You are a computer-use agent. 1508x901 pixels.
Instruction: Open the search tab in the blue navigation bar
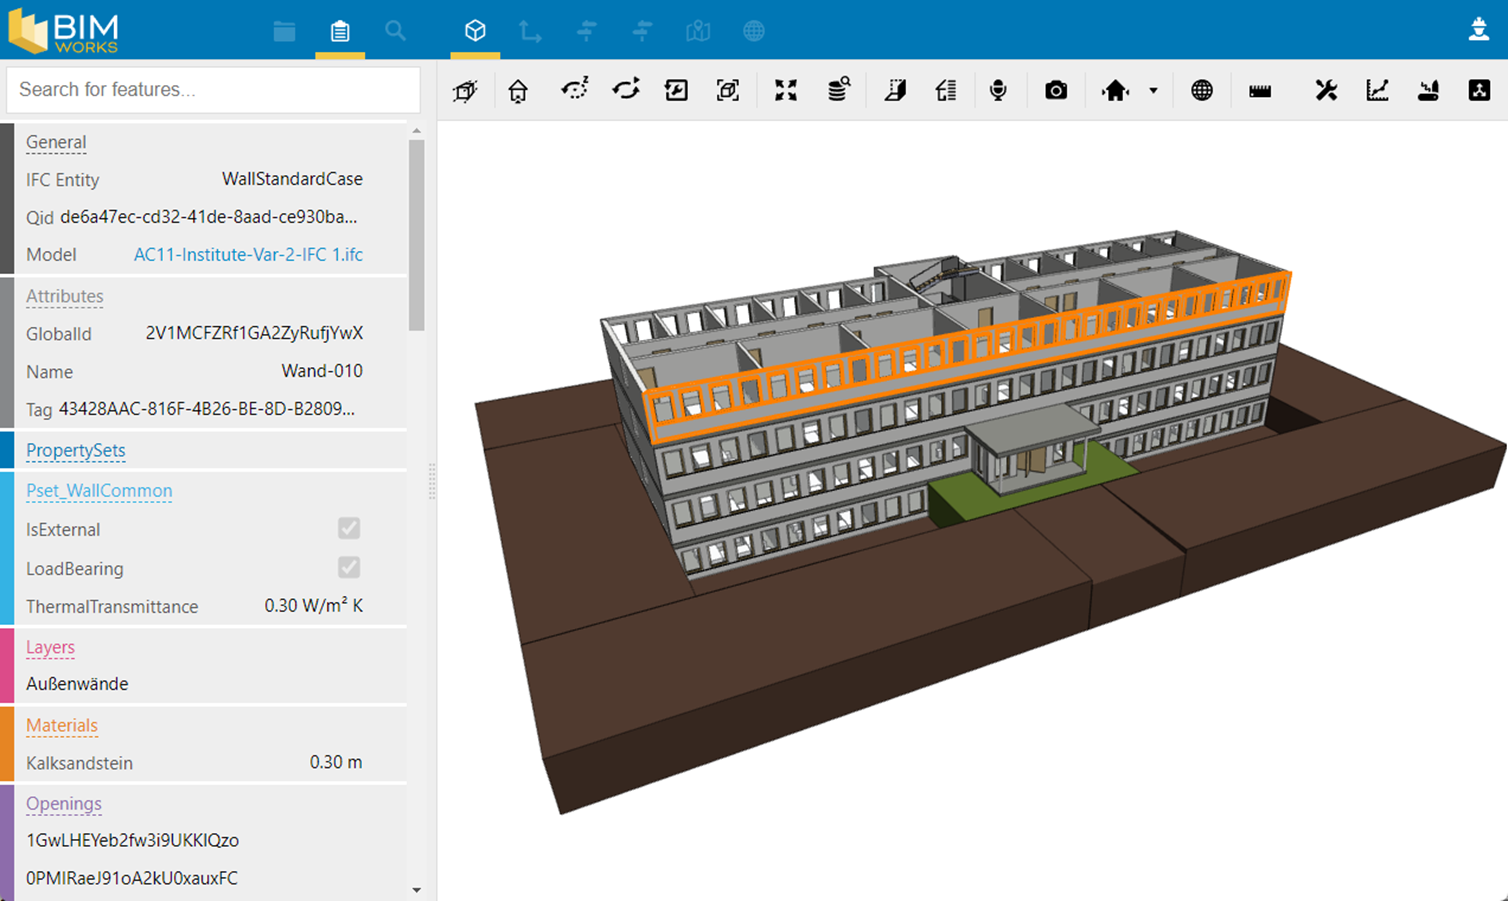pyautogui.click(x=395, y=31)
